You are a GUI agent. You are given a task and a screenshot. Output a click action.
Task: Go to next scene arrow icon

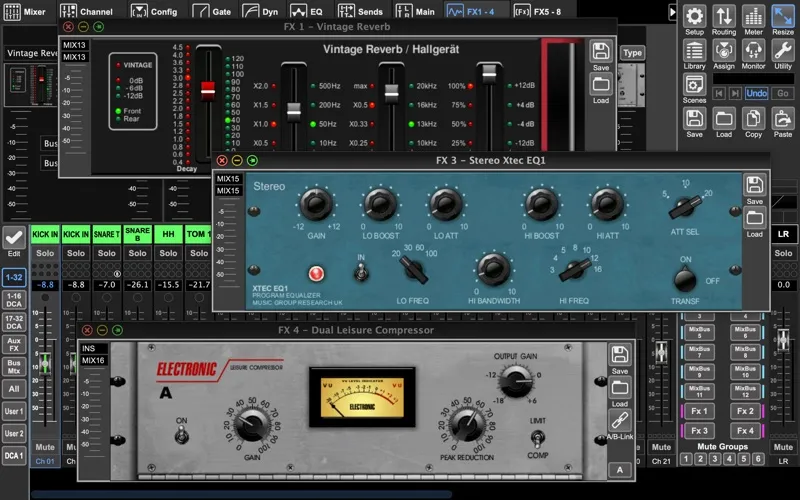click(735, 93)
